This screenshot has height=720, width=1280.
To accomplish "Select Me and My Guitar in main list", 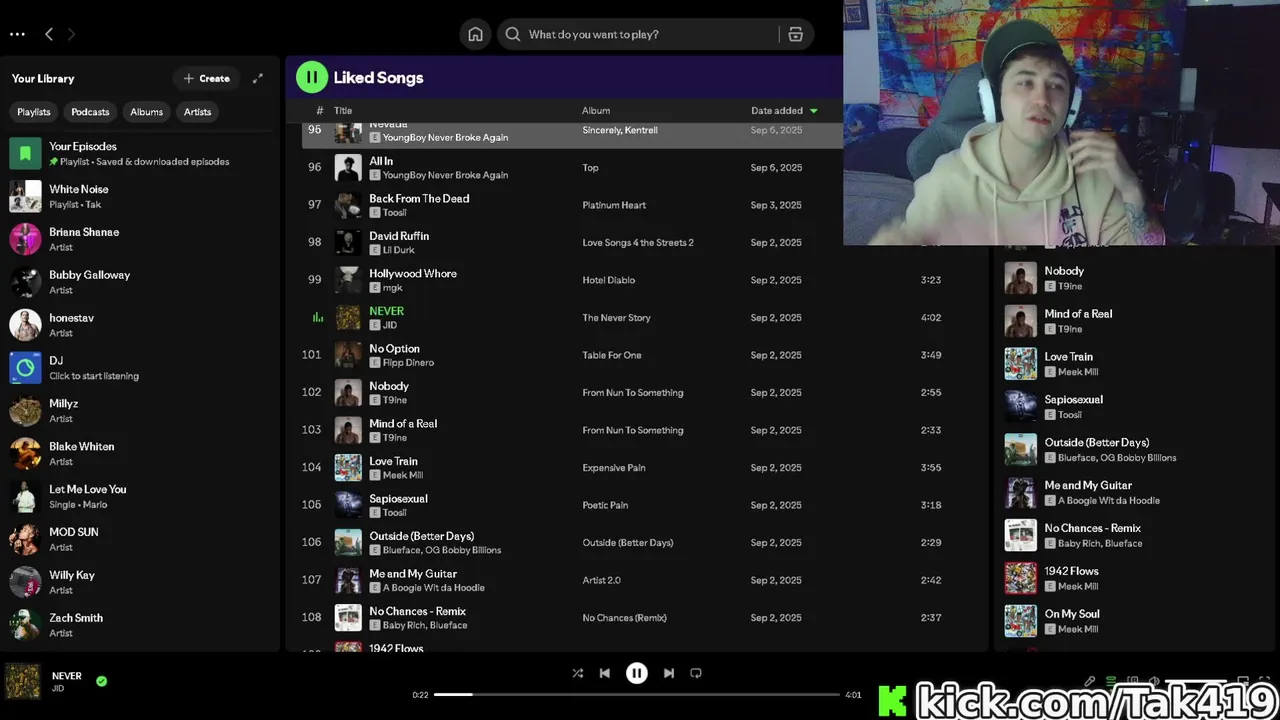I will tap(413, 574).
